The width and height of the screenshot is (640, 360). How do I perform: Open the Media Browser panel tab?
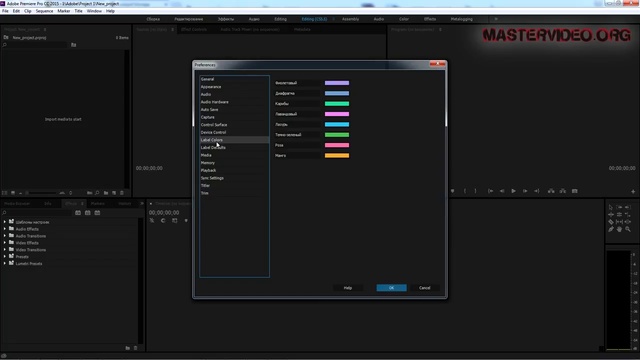point(17,203)
